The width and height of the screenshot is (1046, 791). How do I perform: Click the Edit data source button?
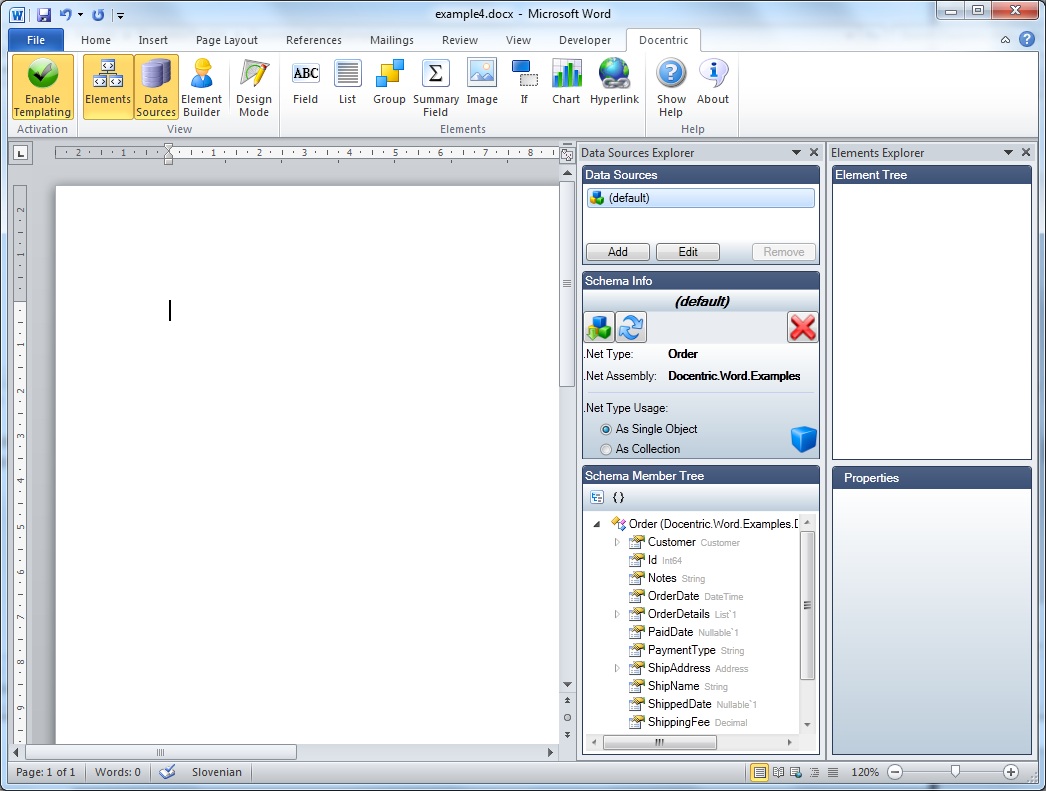click(688, 252)
